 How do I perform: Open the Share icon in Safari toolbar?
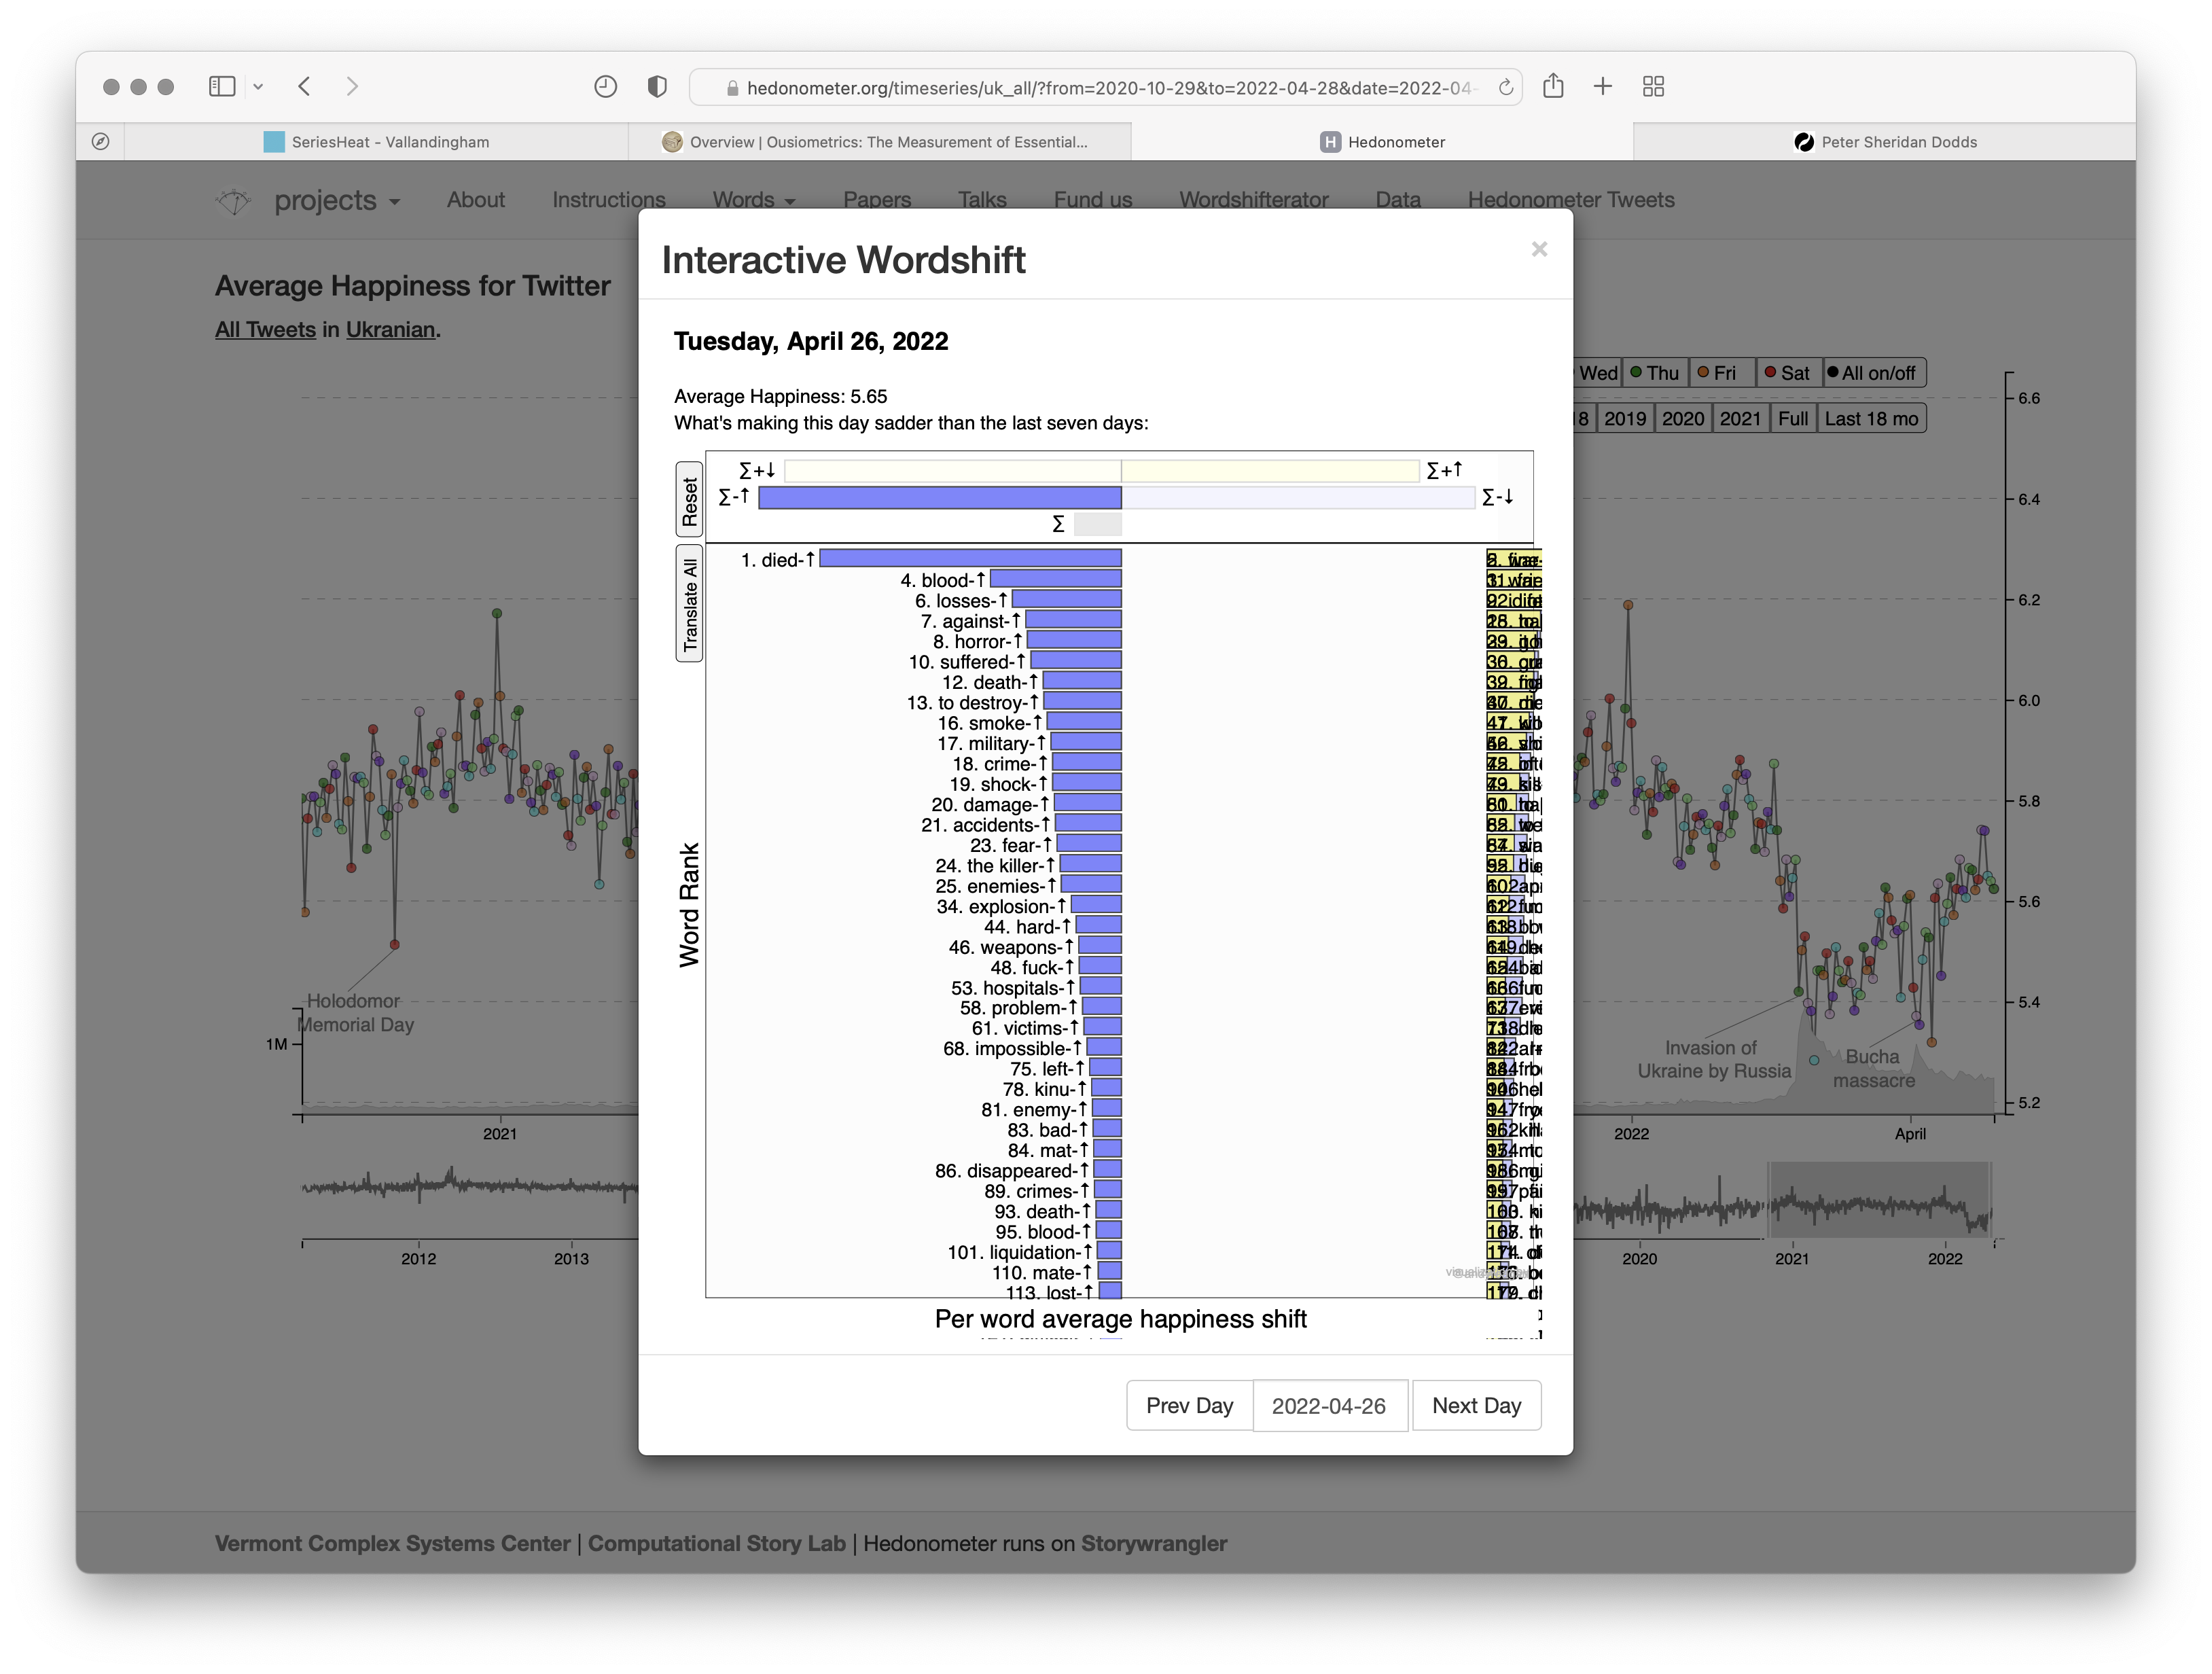point(1553,86)
